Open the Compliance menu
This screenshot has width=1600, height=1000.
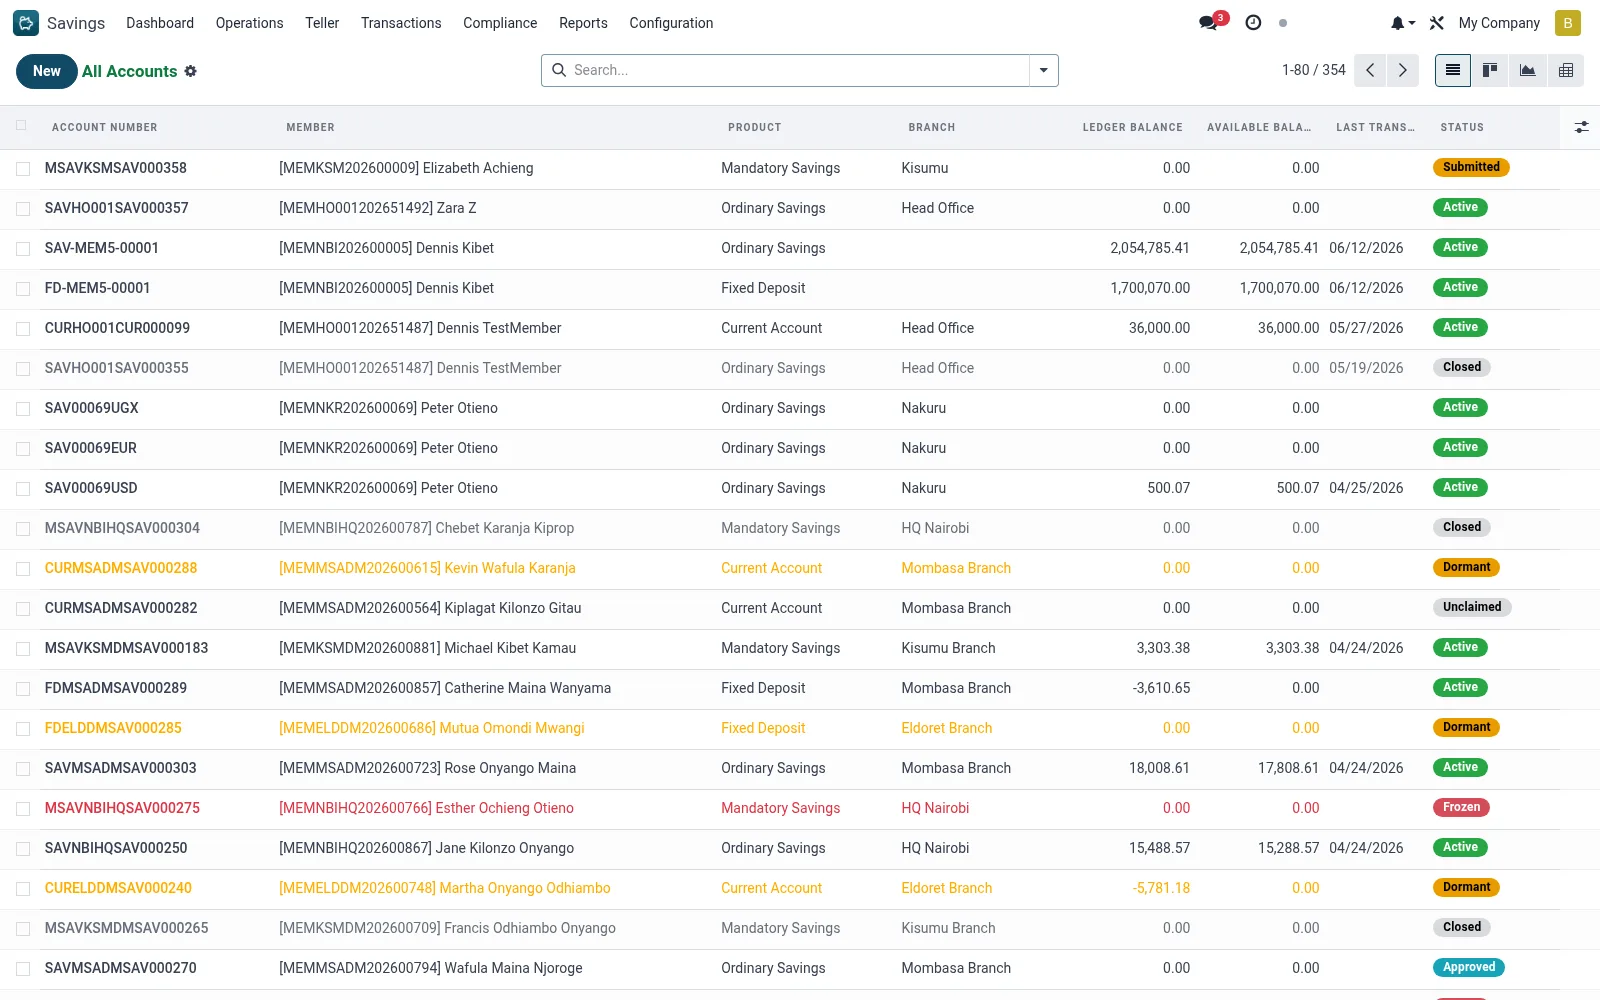[500, 23]
